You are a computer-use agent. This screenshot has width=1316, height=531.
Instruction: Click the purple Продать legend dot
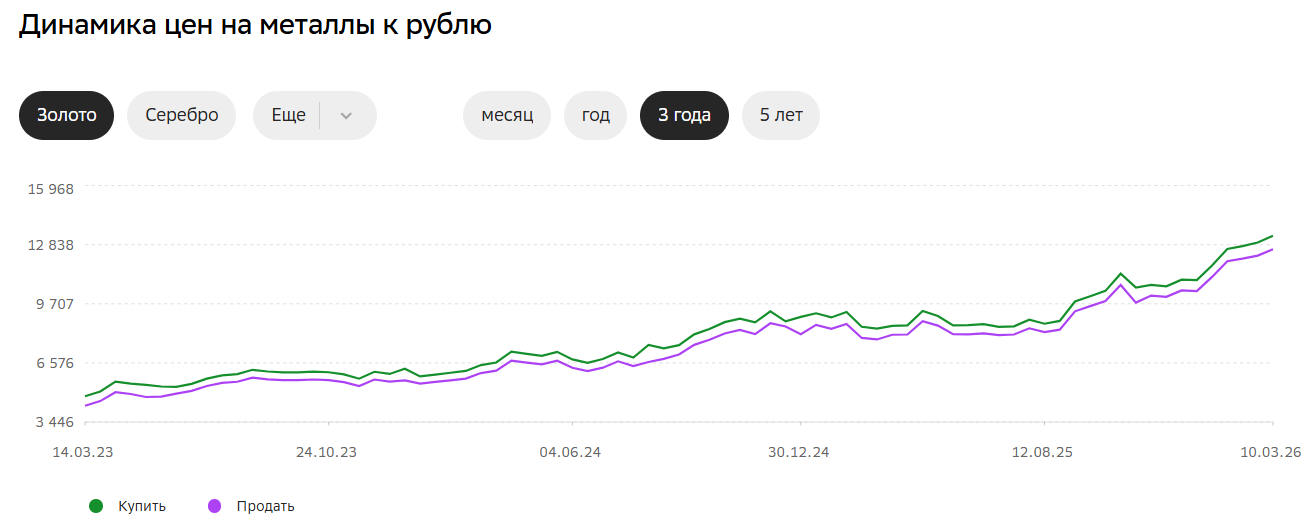point(214,506)
